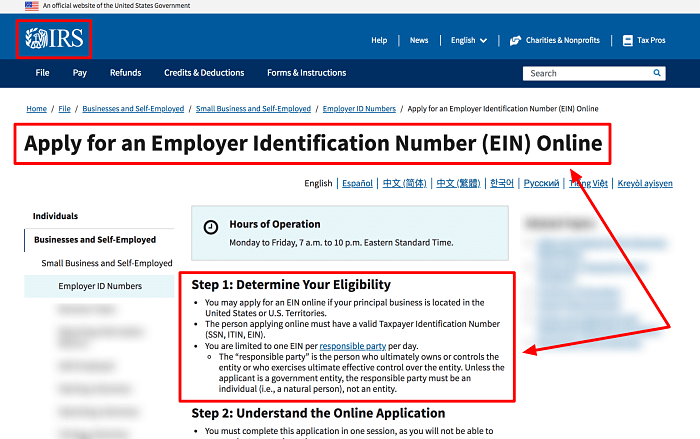The image size is (700, 439).
Task: Open the Charities & Nonprofits link
Action: tap(562, 40)
